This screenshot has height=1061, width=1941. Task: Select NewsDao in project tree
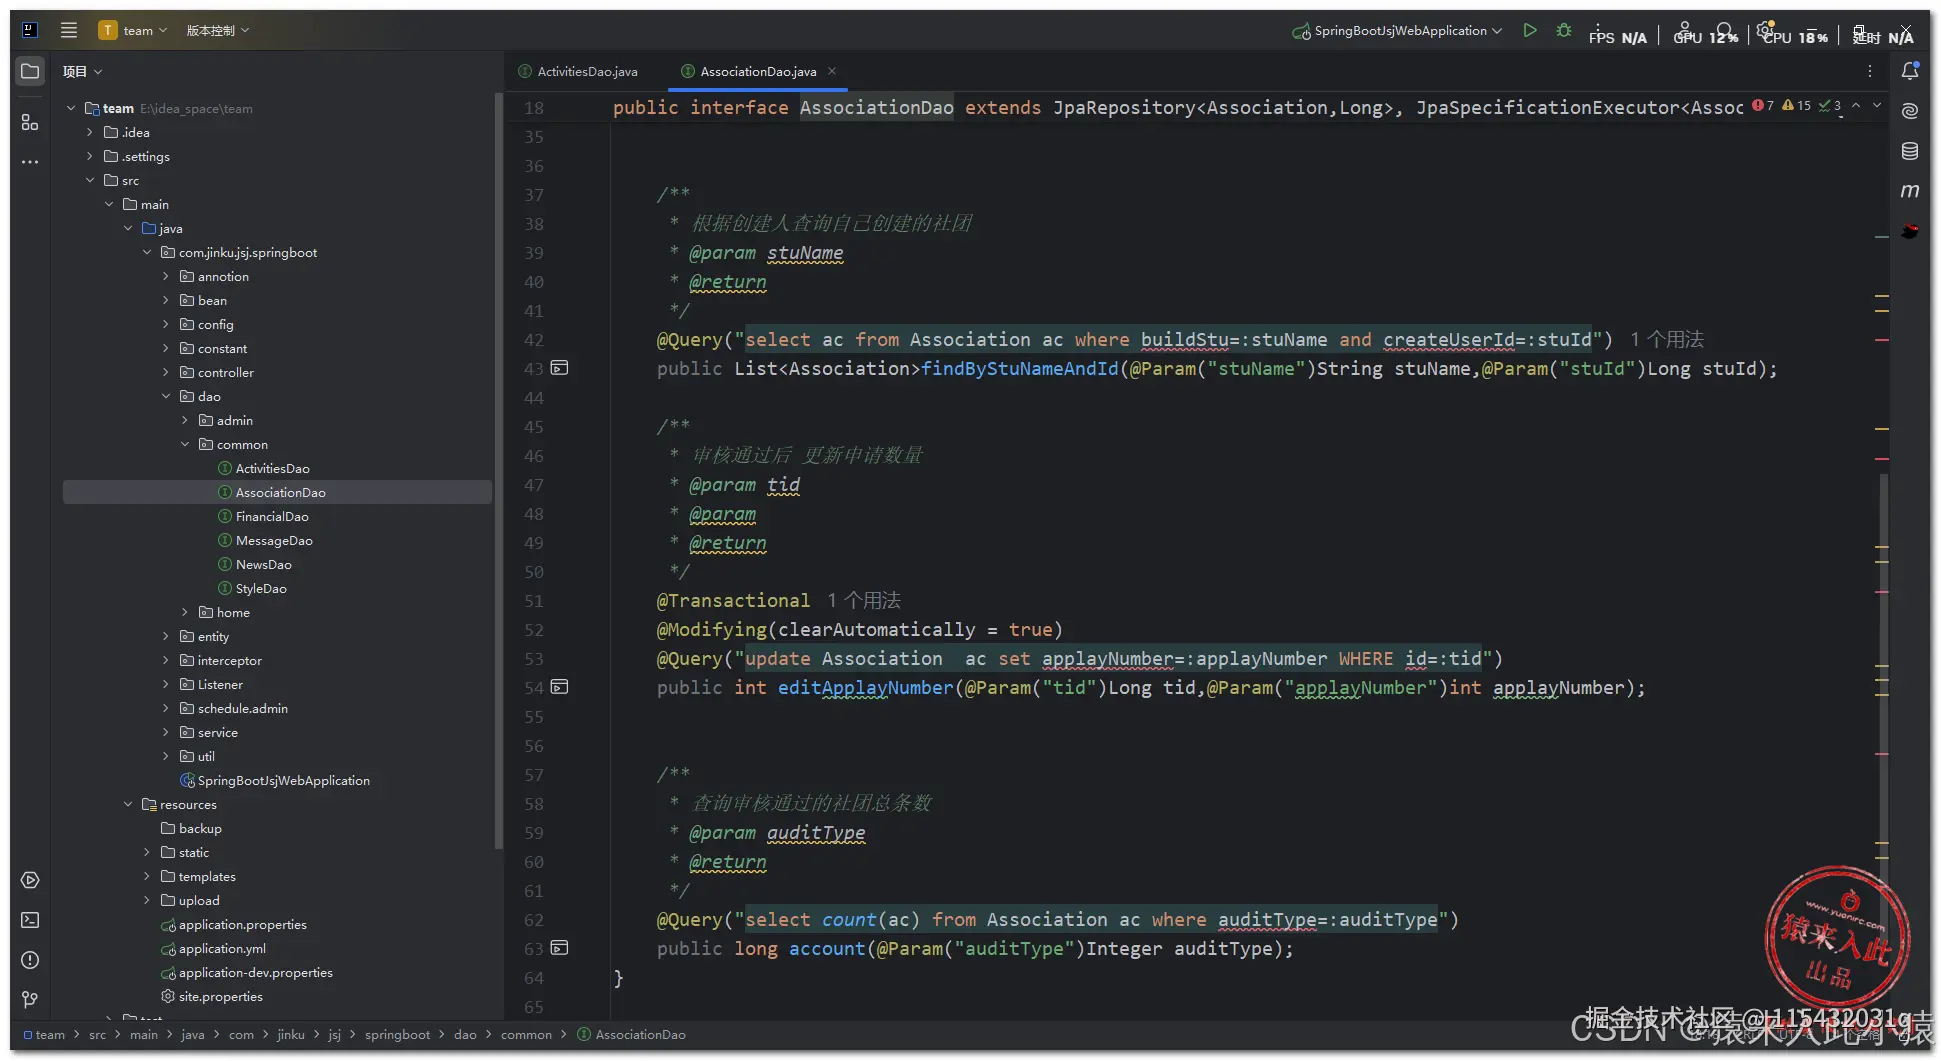[x=264, y=564]
